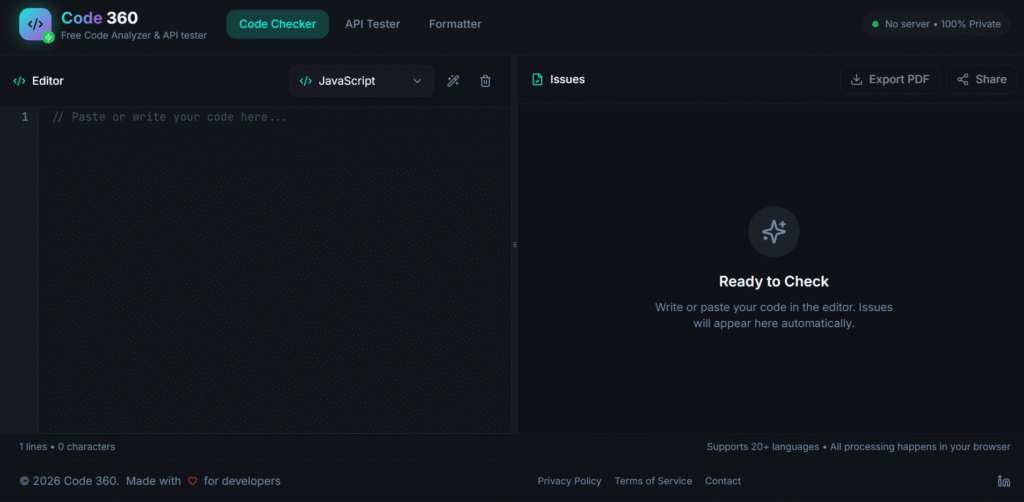
Task: Follow the Contact link in the footer
Action: (x=723, y=481)
